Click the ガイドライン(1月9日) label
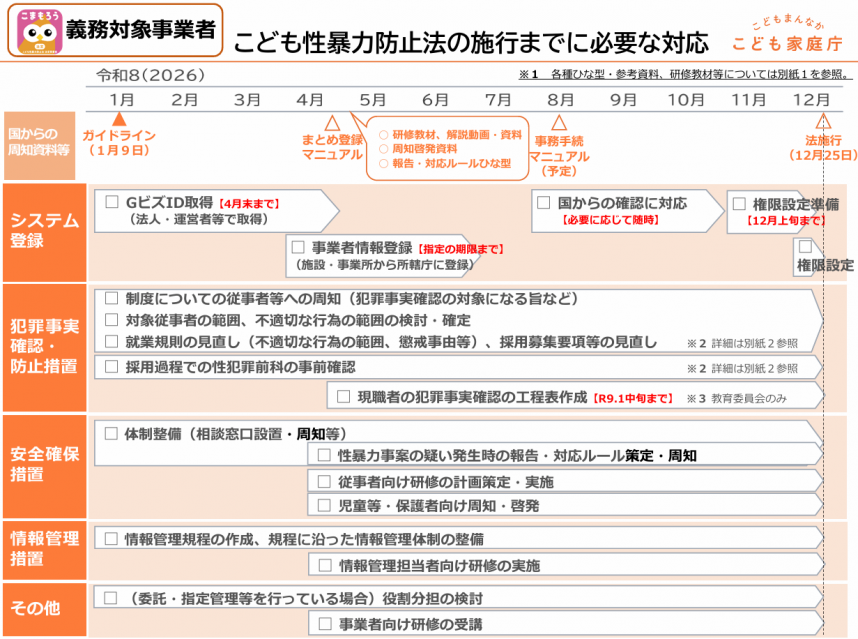The width and height of the screenshot is (858, 639). pyautogui.click(x=119, y=143)
